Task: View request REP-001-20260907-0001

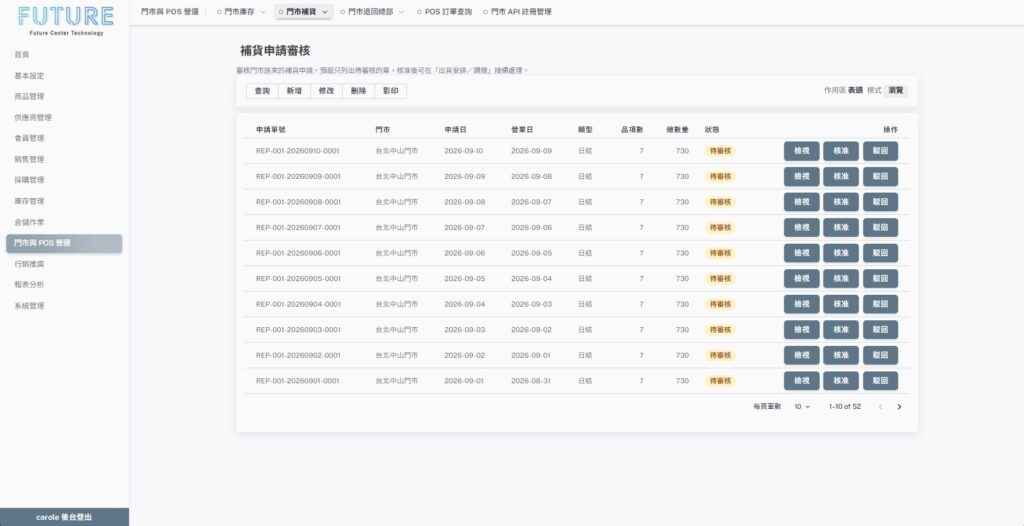Action: click(x=801, y=227)
